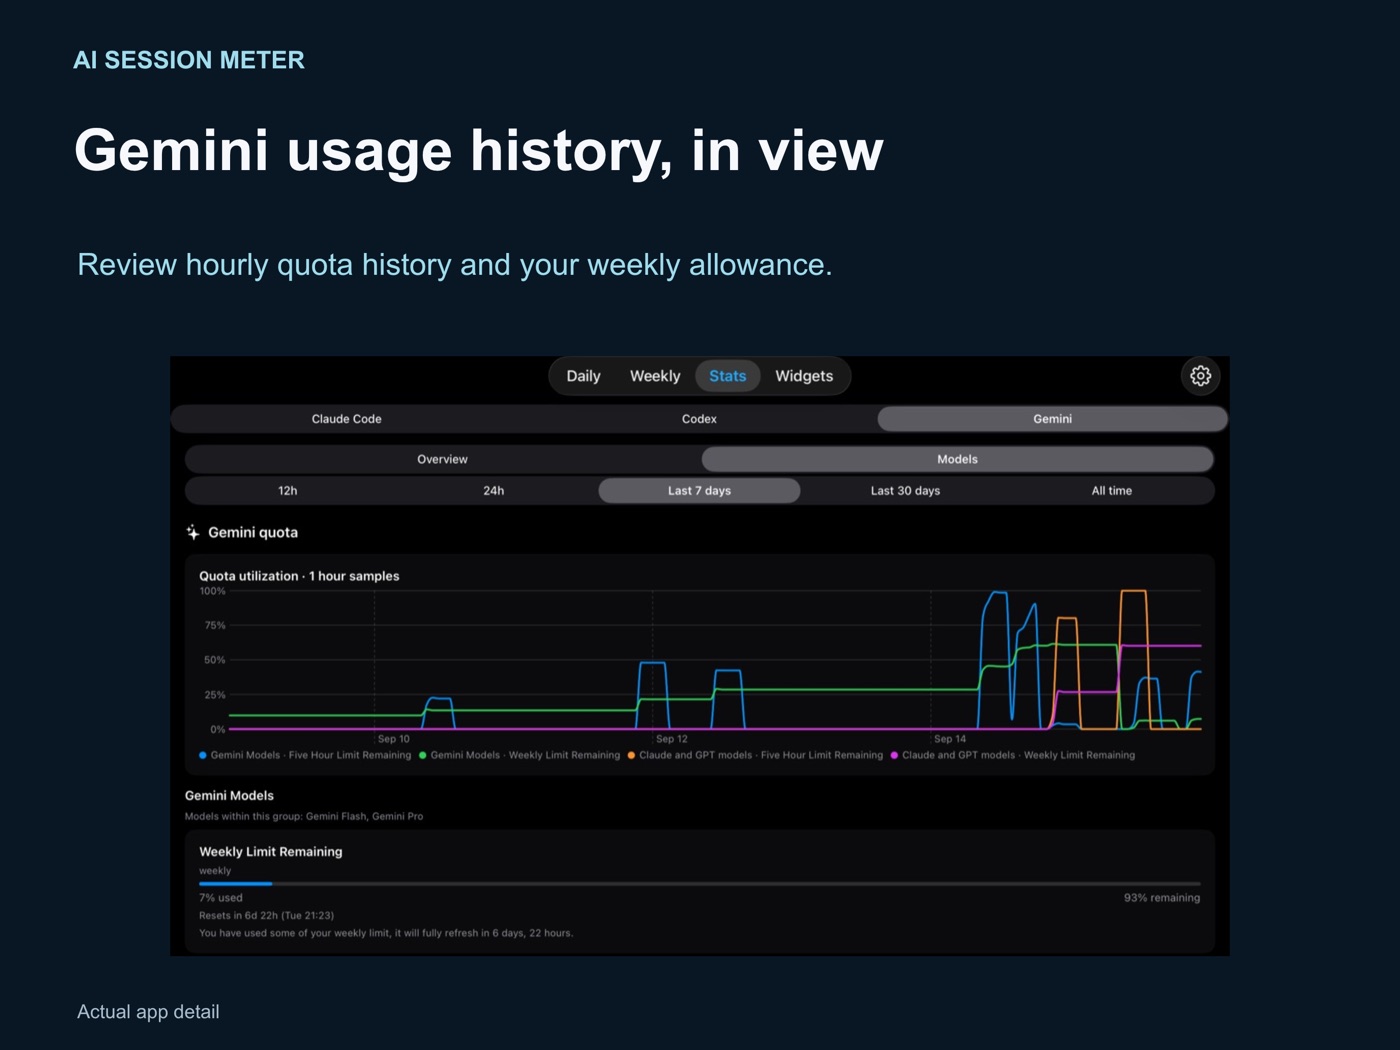This screenshot has width=1400, height=1050.
Task: Click the 100% y-axis label
Action: point(213,591)
